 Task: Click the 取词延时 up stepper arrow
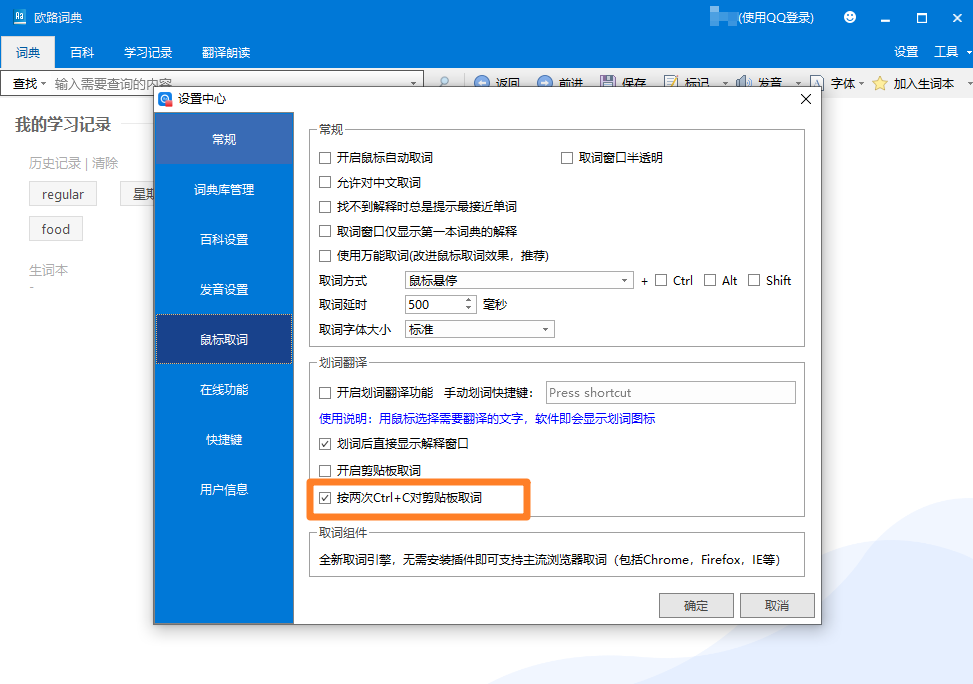(x=469, y=300)
